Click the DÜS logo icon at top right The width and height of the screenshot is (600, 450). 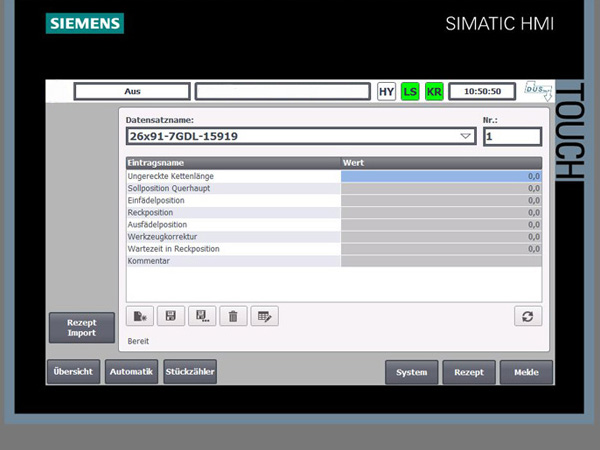538,91
